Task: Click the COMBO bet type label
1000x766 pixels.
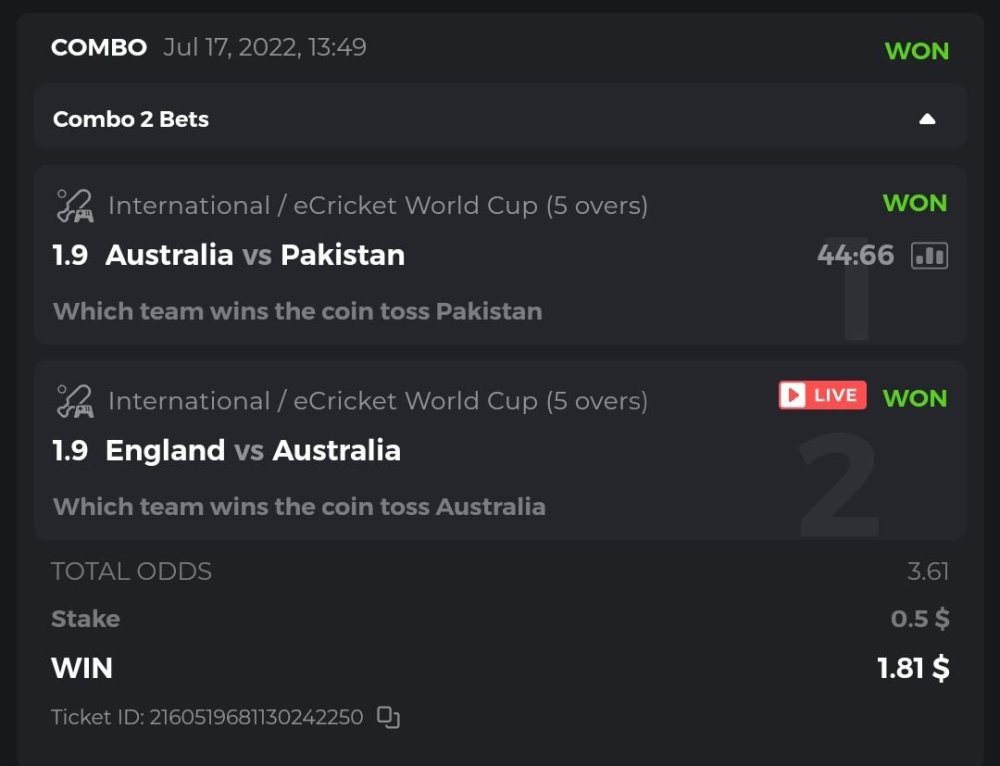Action: (x=99, y=47)
